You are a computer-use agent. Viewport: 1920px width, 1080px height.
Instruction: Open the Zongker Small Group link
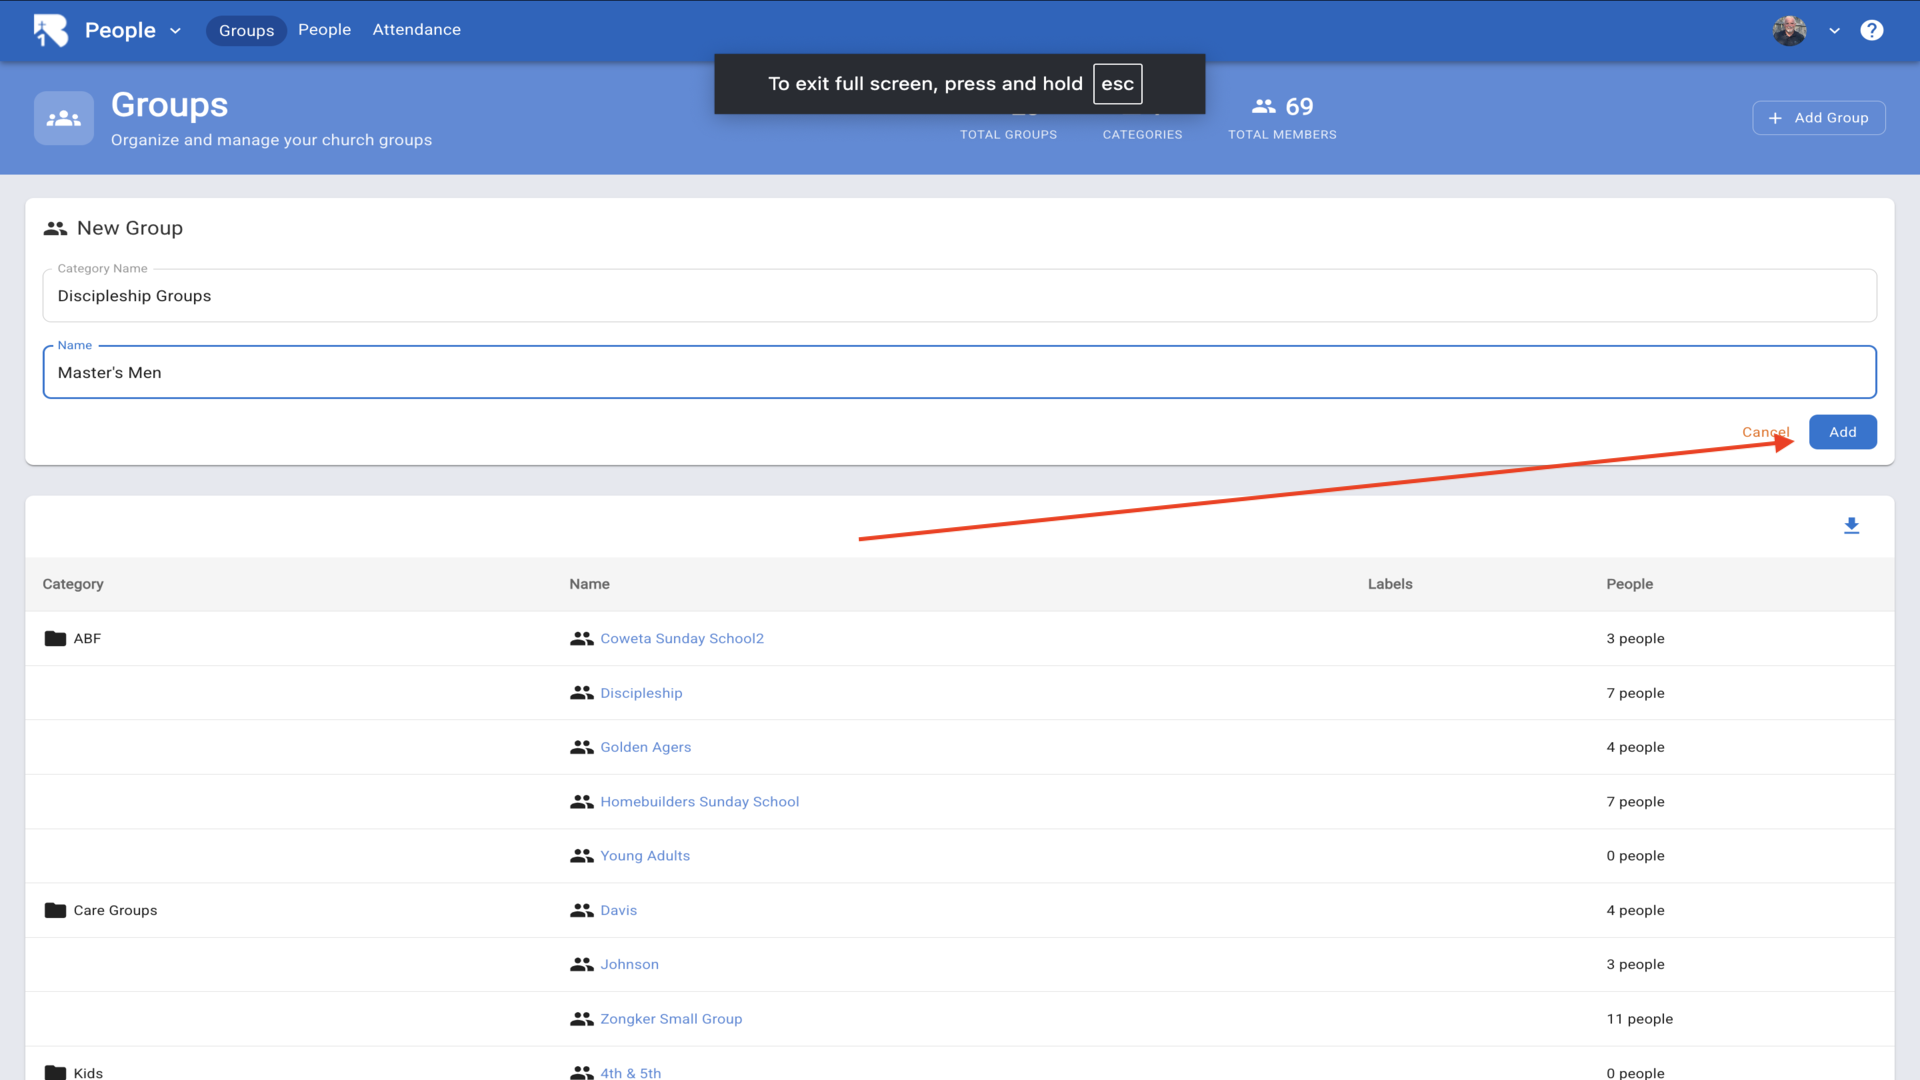tap(671, 1018)
